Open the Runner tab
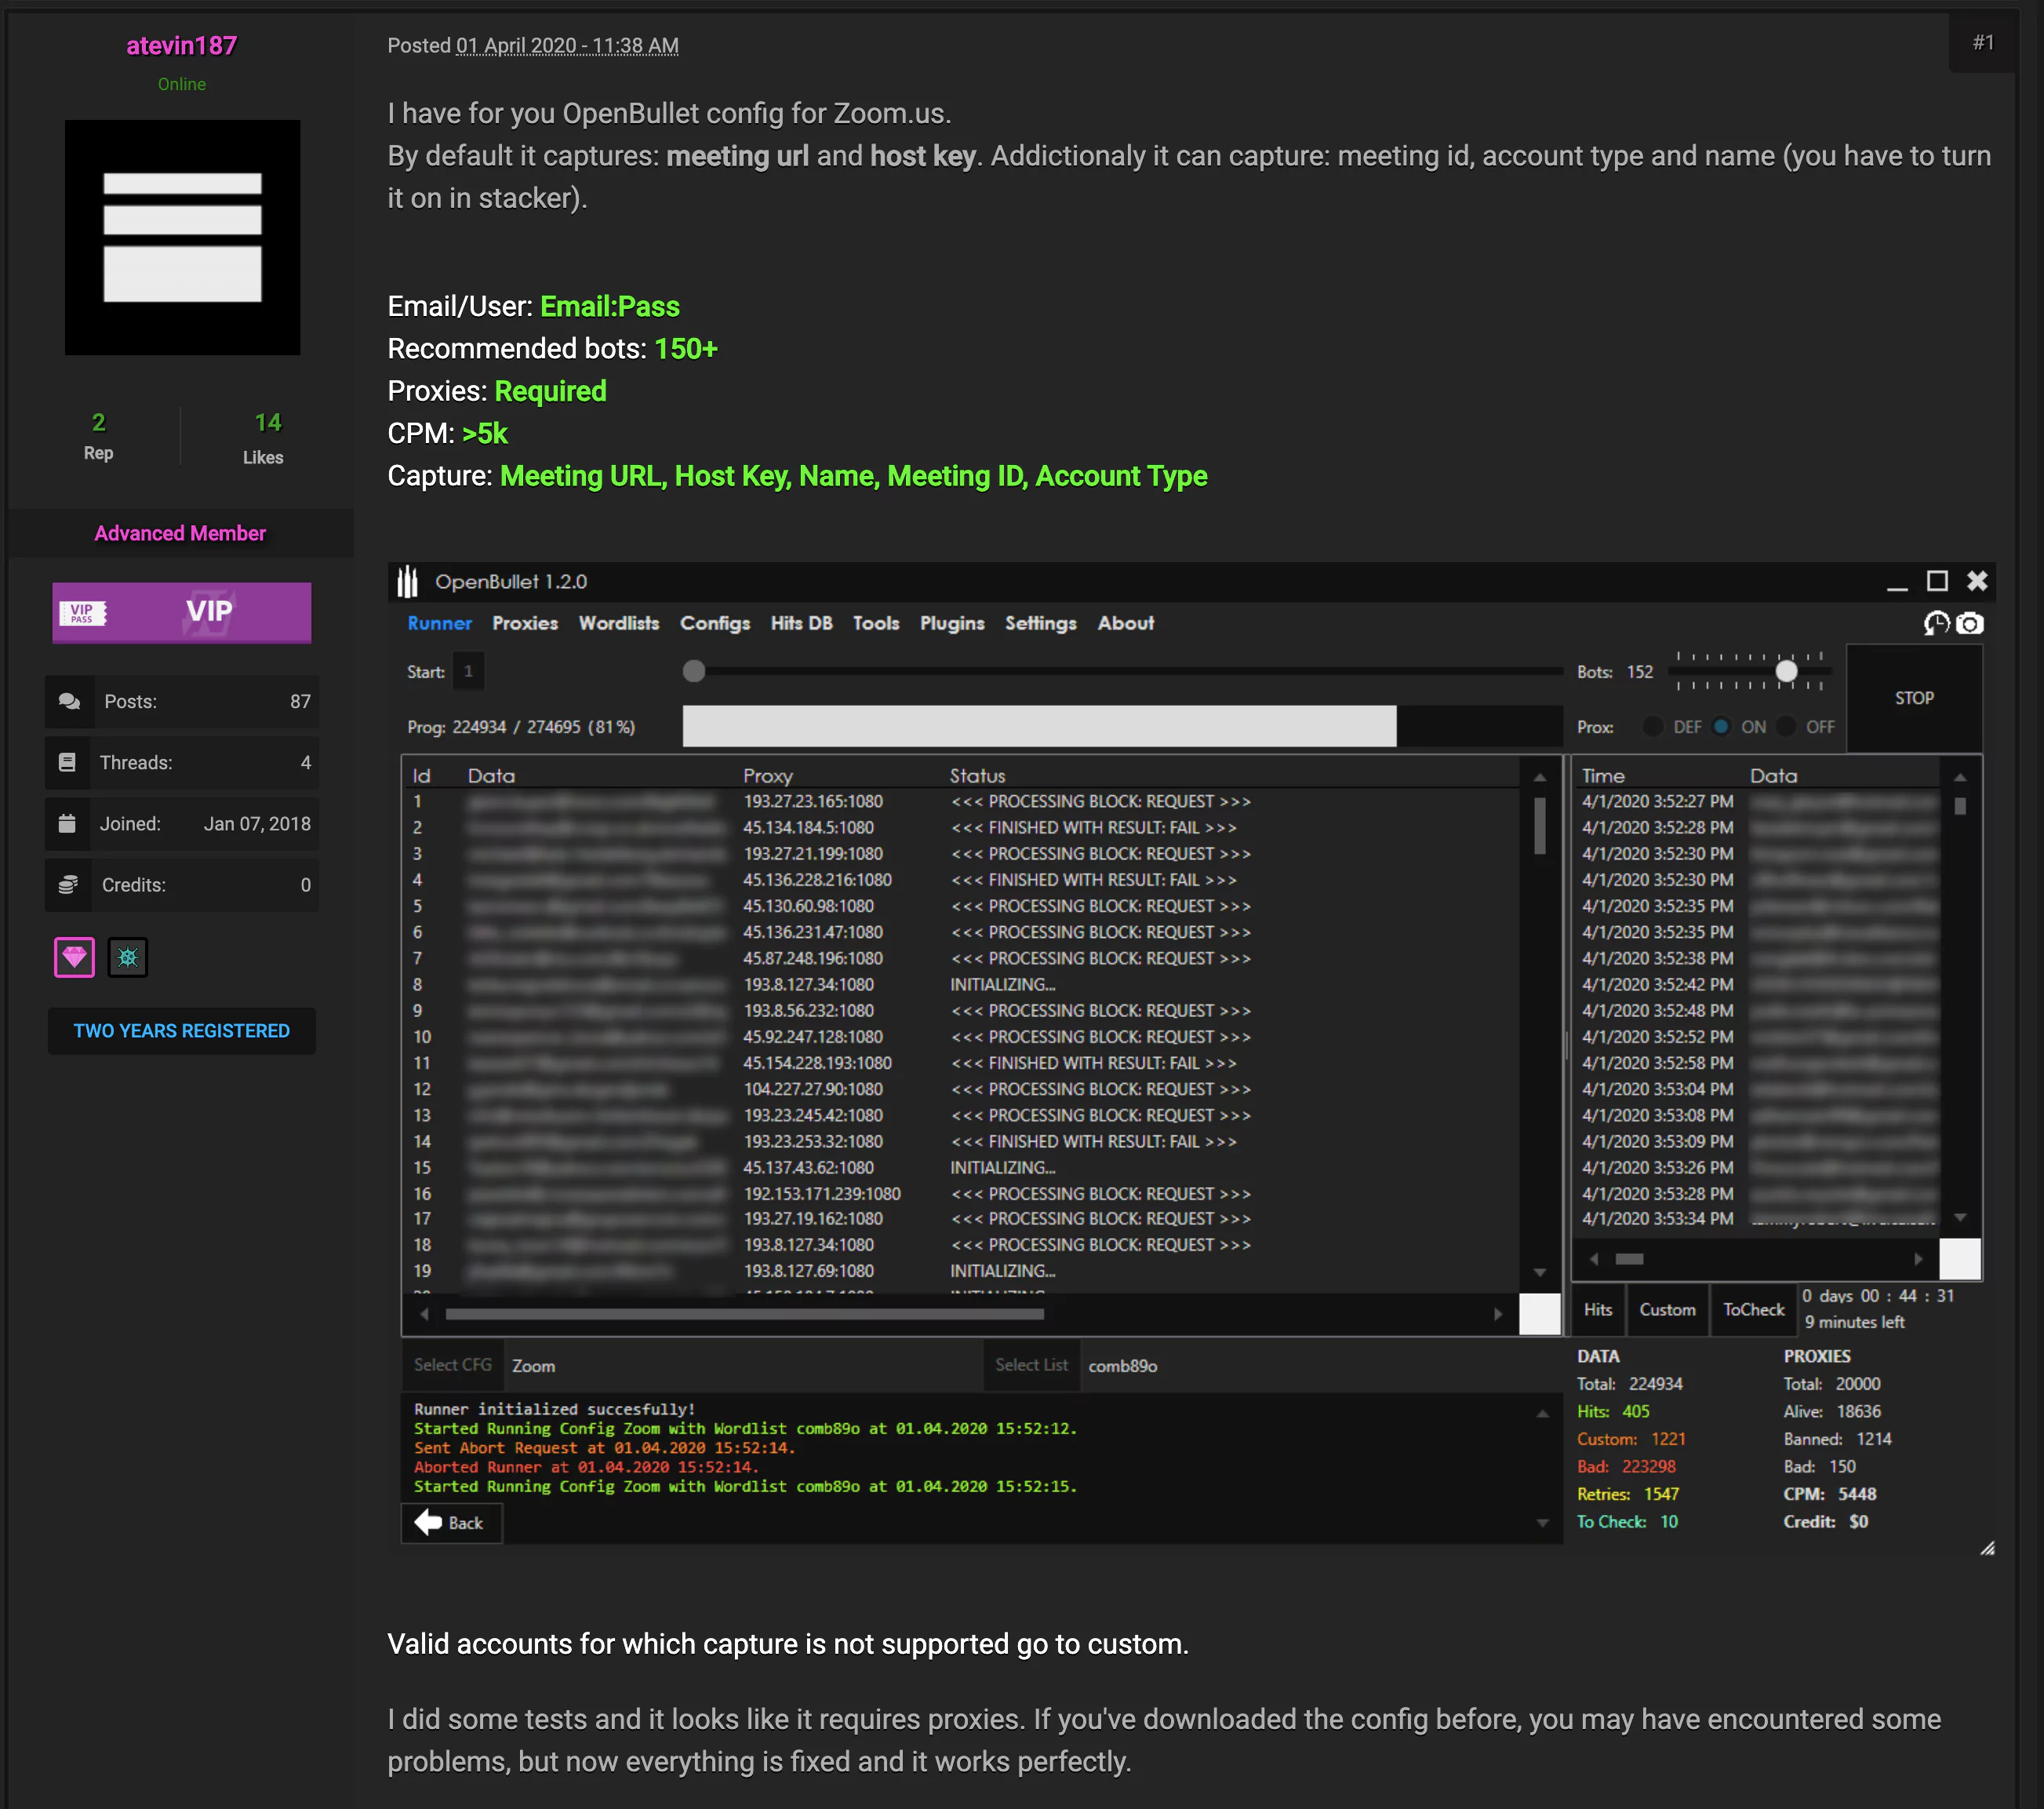 [x=439, y=623]
